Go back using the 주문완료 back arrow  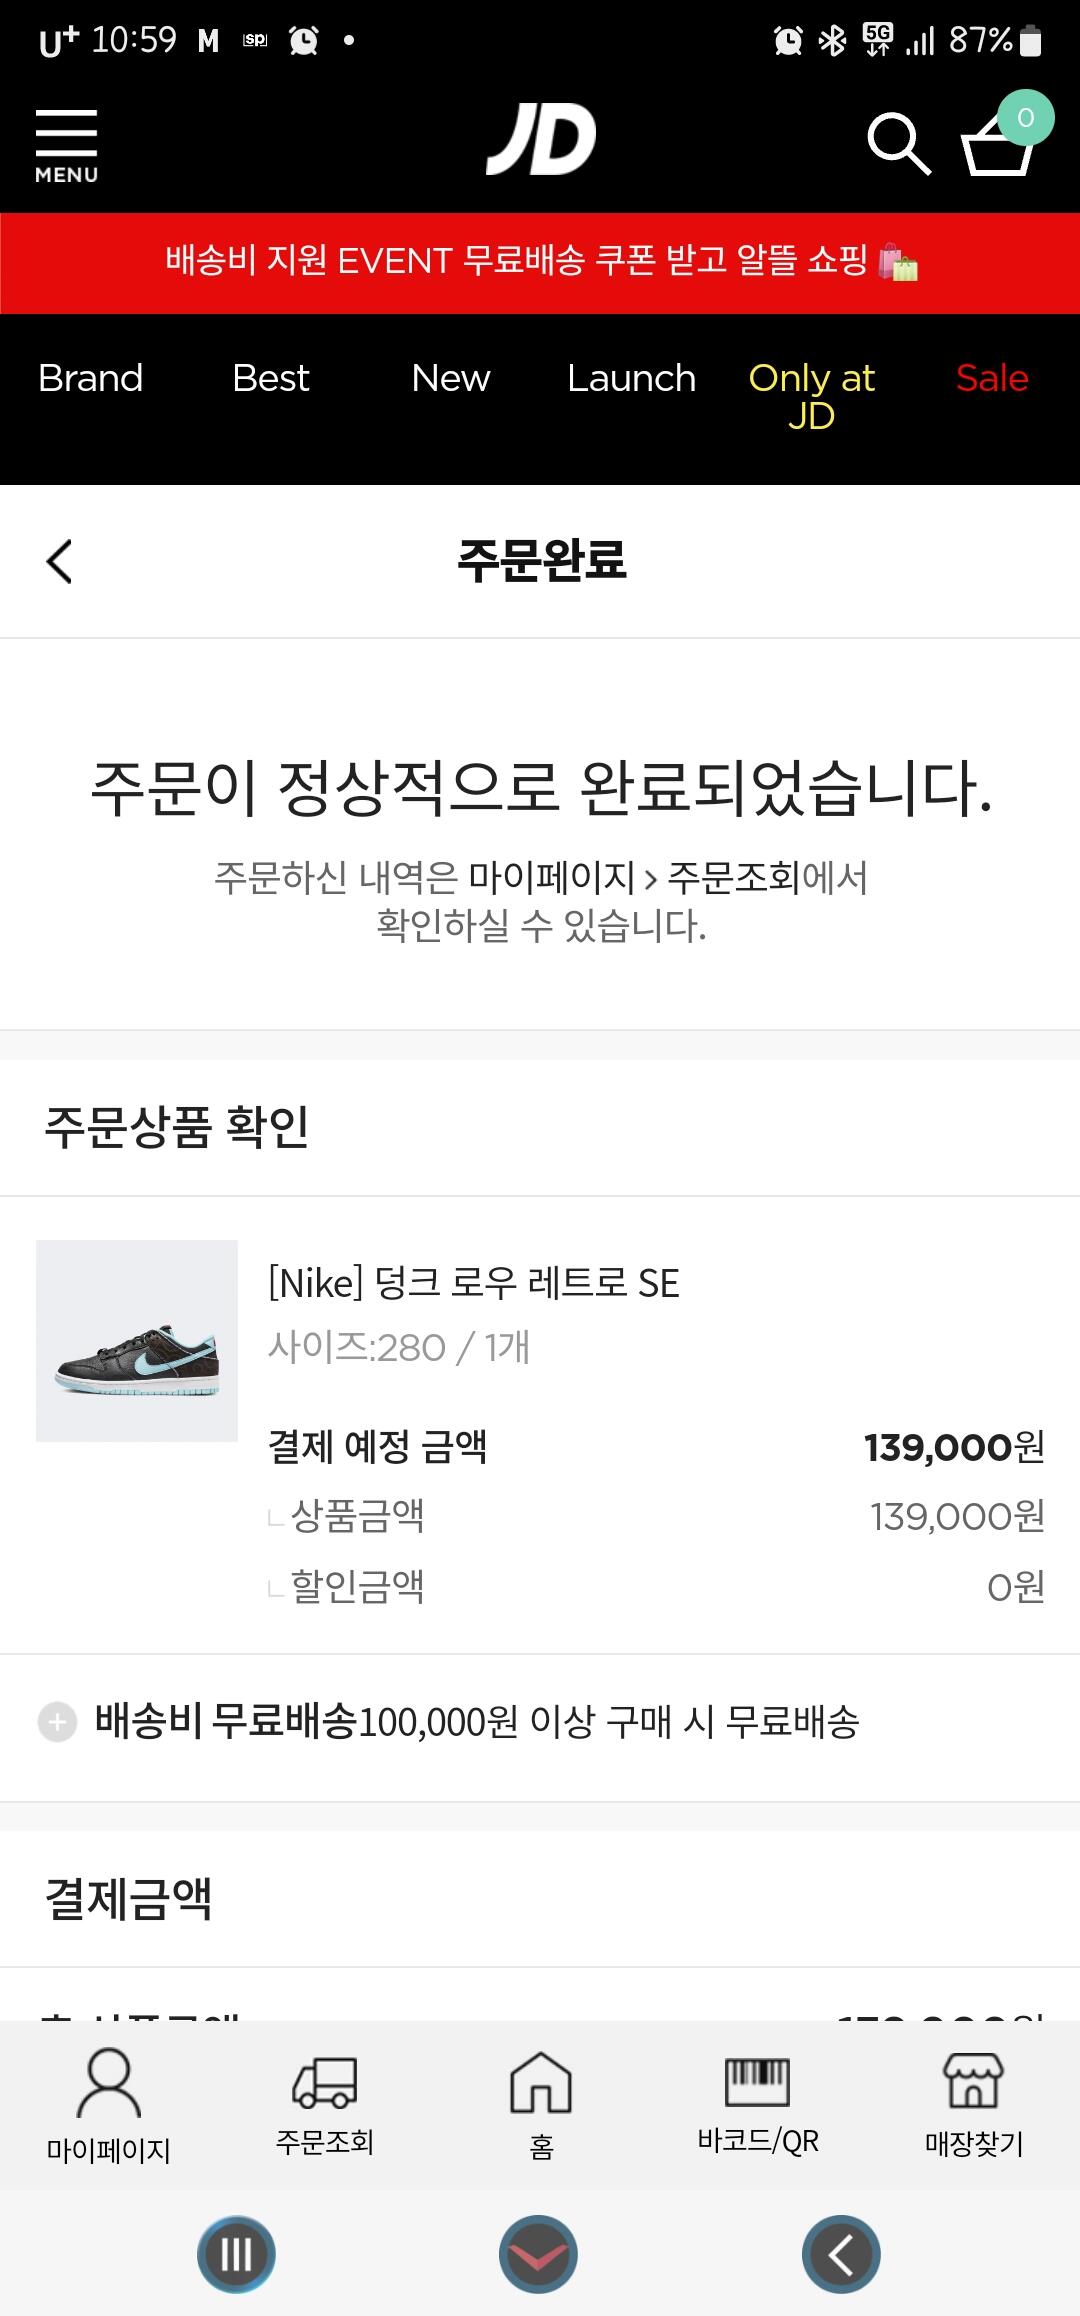tap(60, 561)
